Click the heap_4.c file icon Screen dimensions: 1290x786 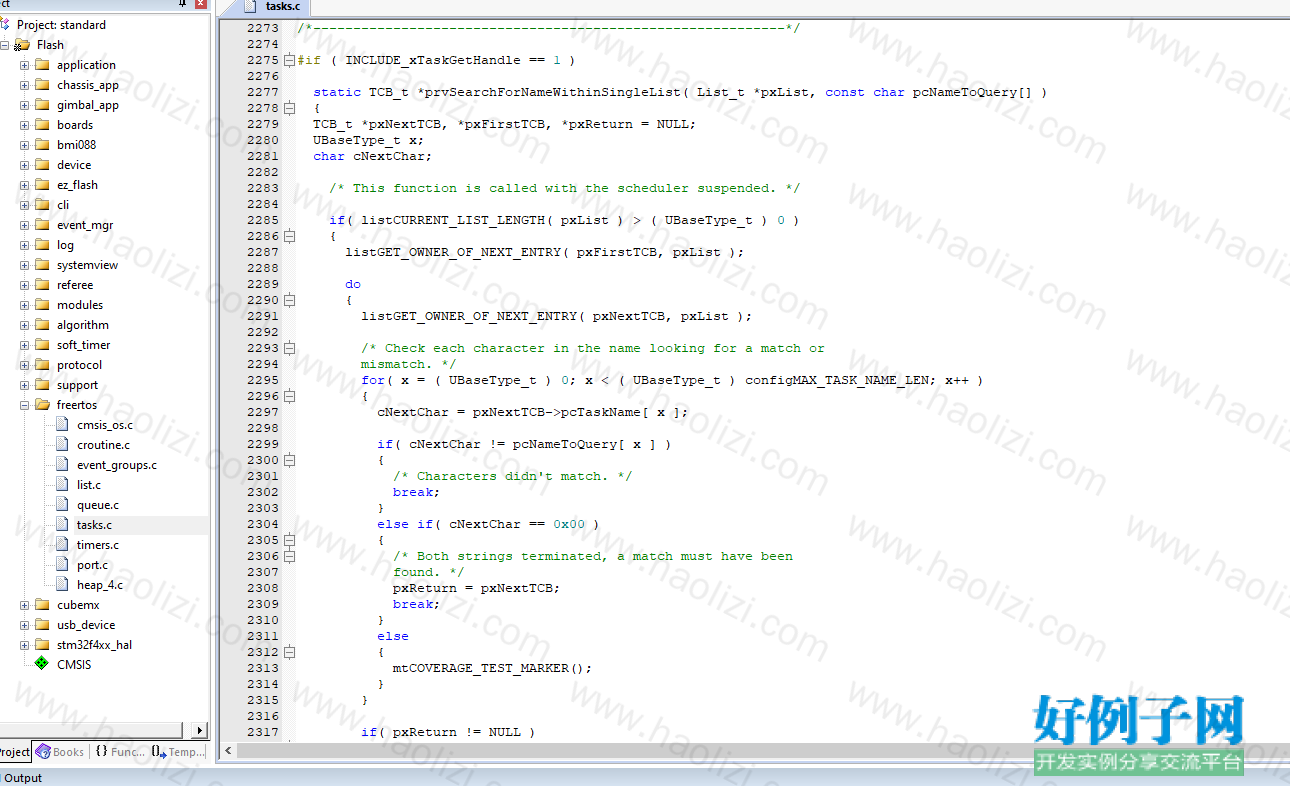coord(62,585)
